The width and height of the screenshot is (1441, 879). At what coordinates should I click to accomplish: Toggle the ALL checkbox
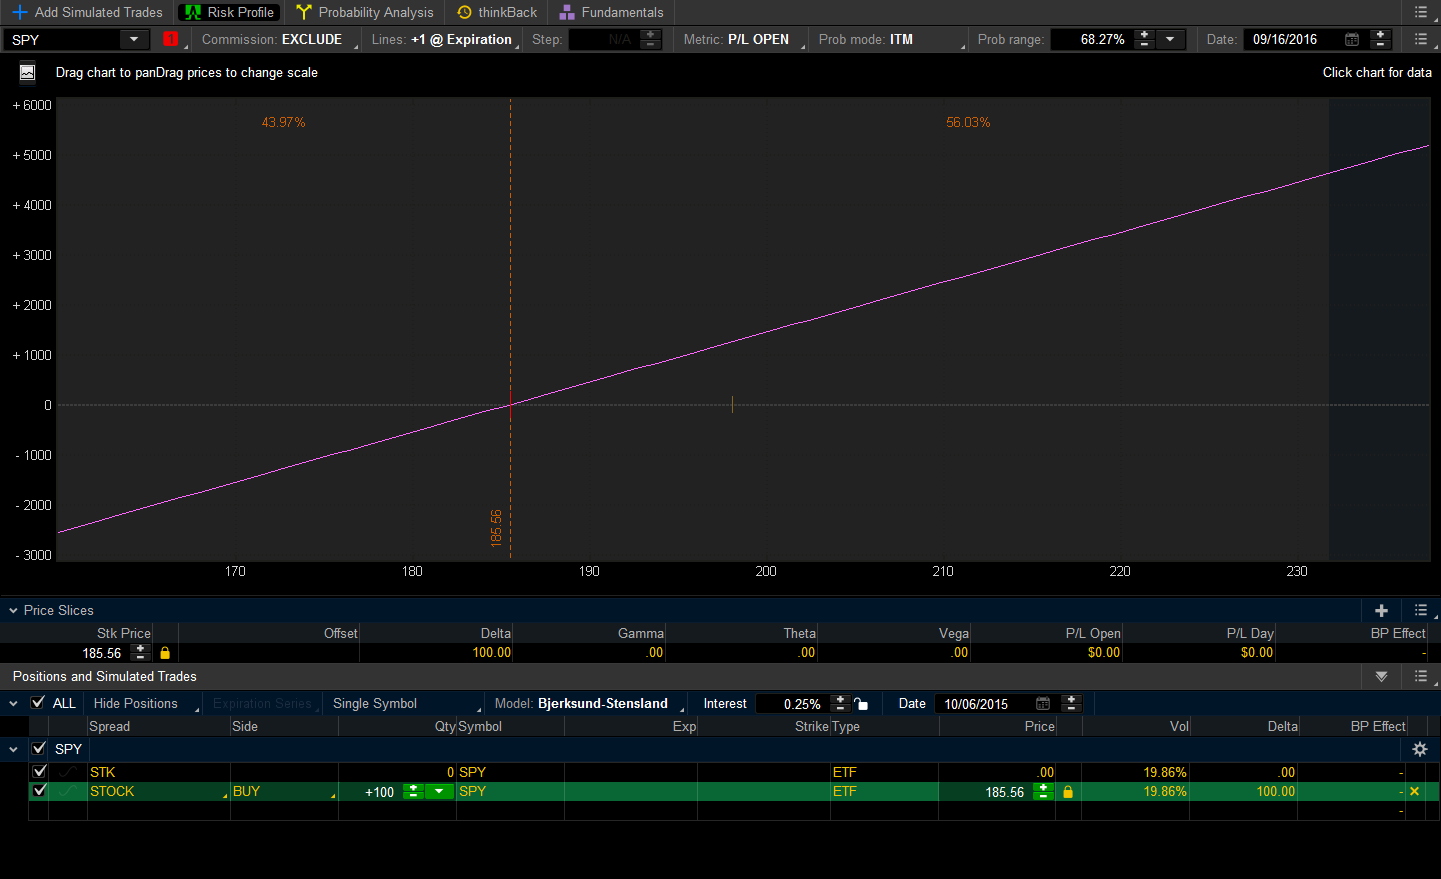click(38, 703)
